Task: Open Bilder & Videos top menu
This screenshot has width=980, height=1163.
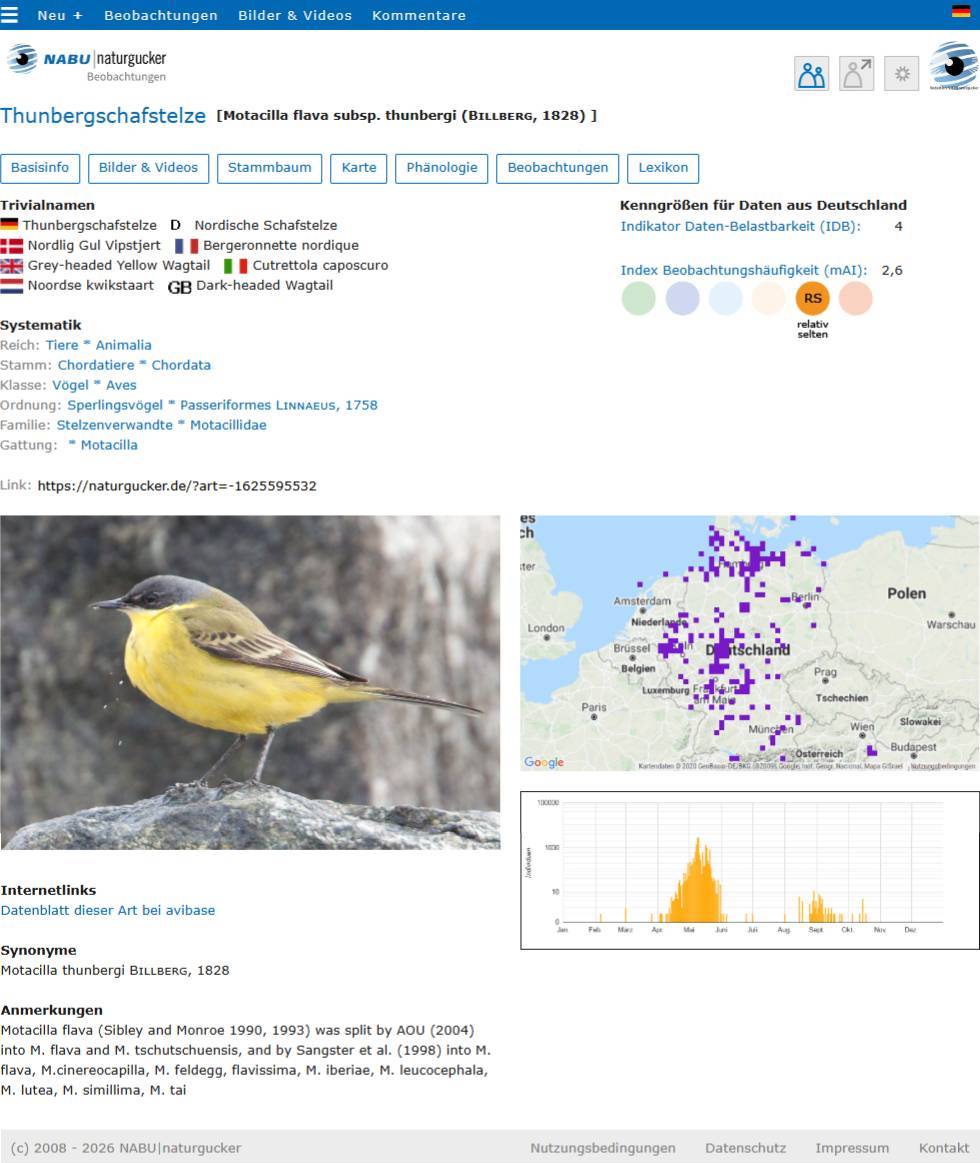Action: [x=295, y=16]
